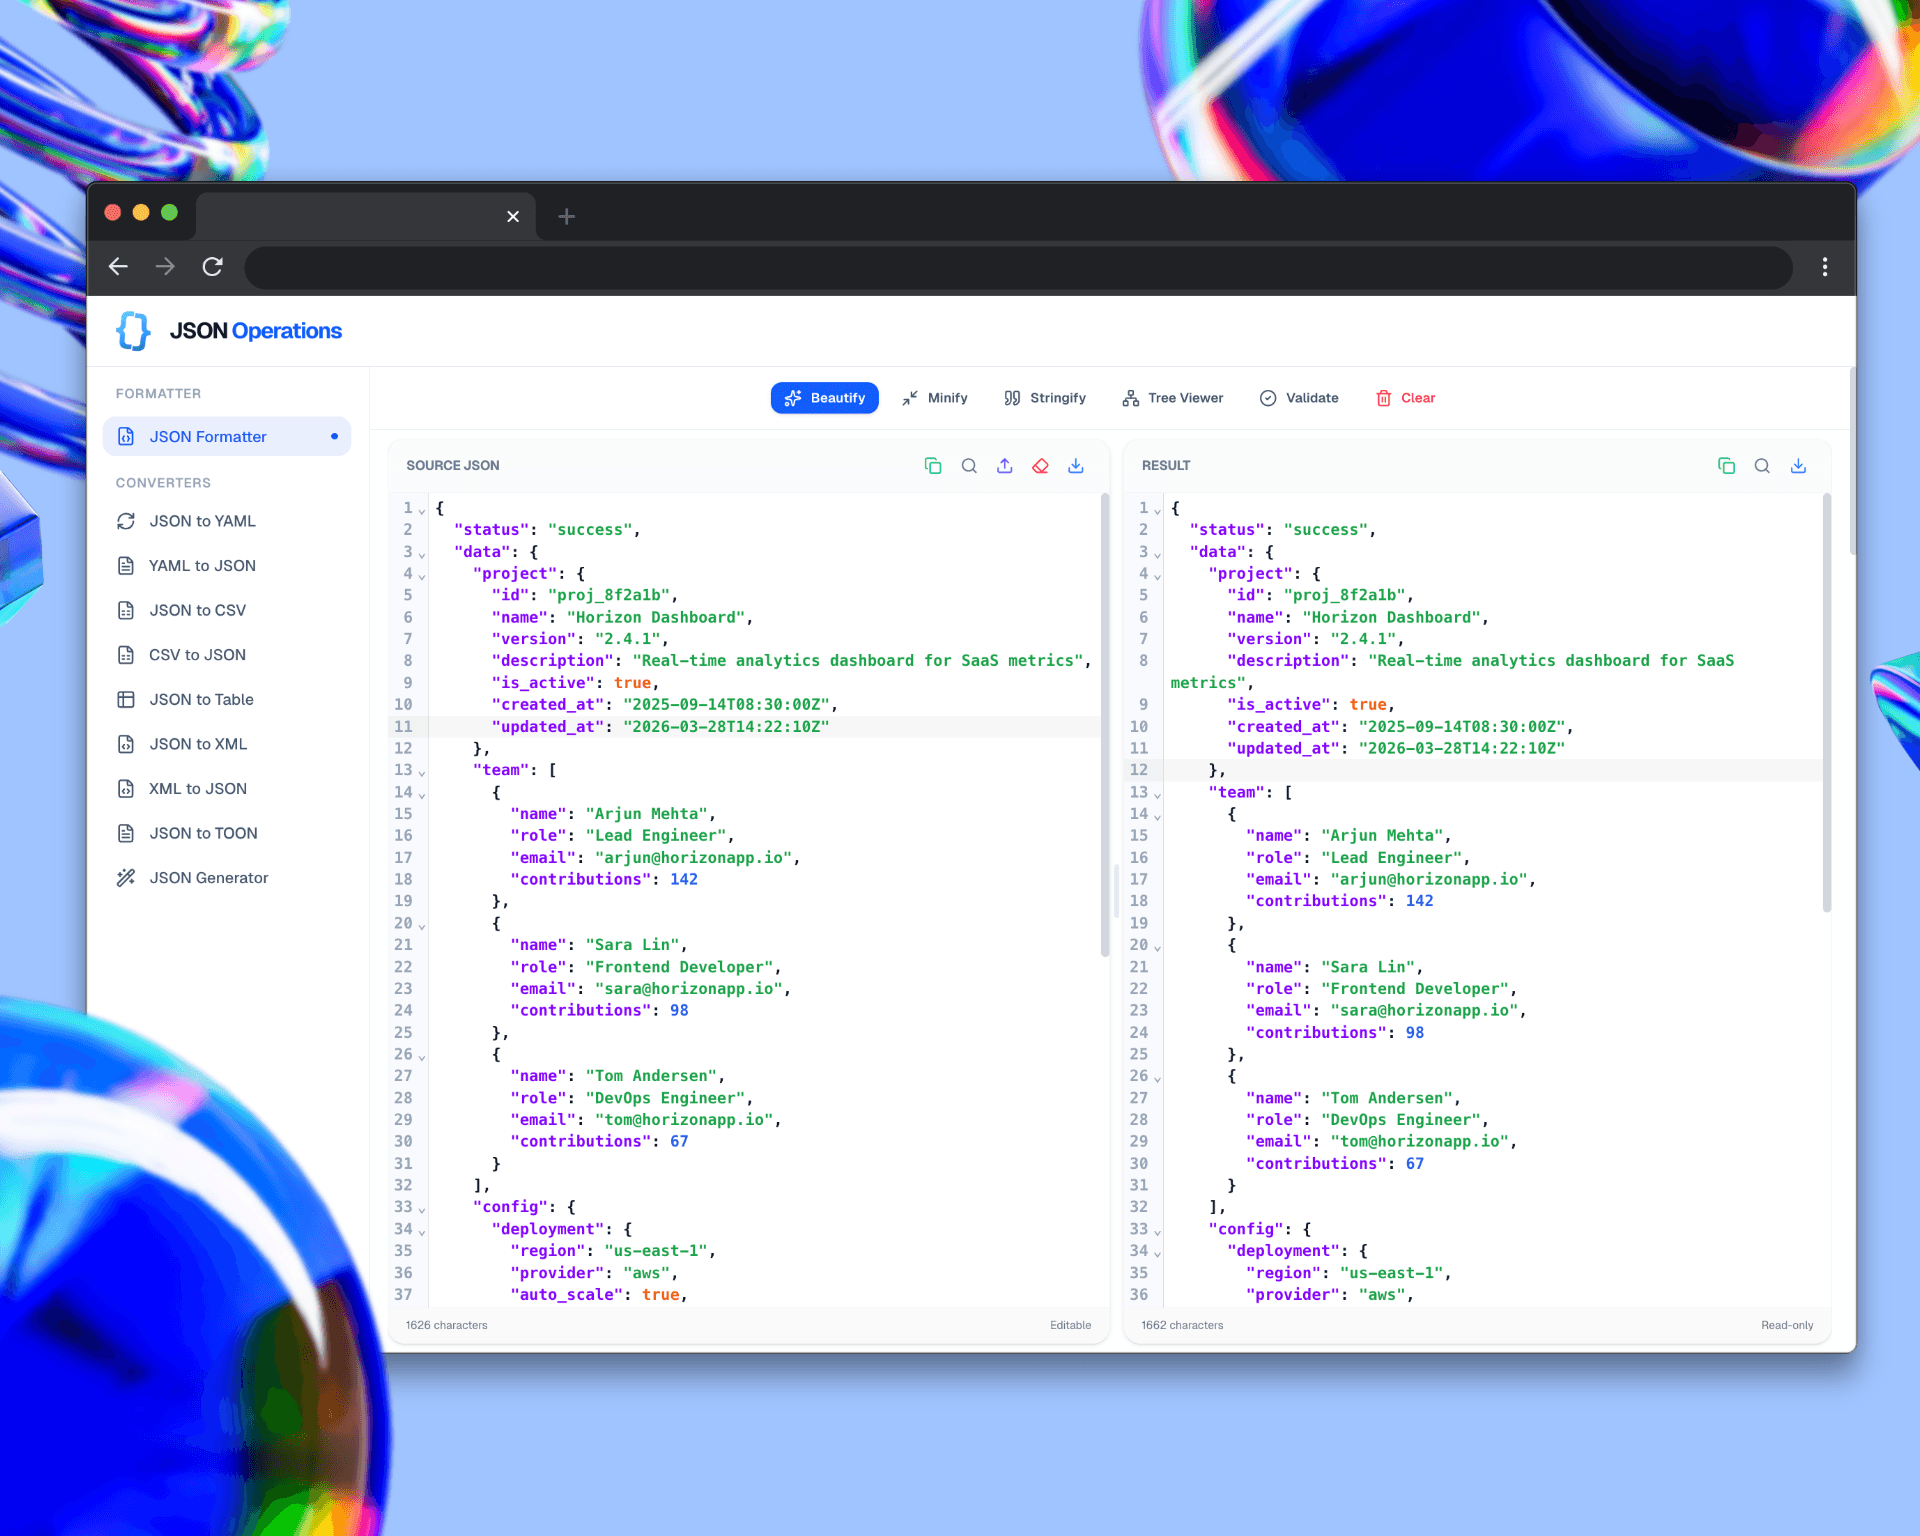The width and height of the screenshot is (1920, 1536).
Task: Open a new browser tab
Action: click(x=566, y=216)
